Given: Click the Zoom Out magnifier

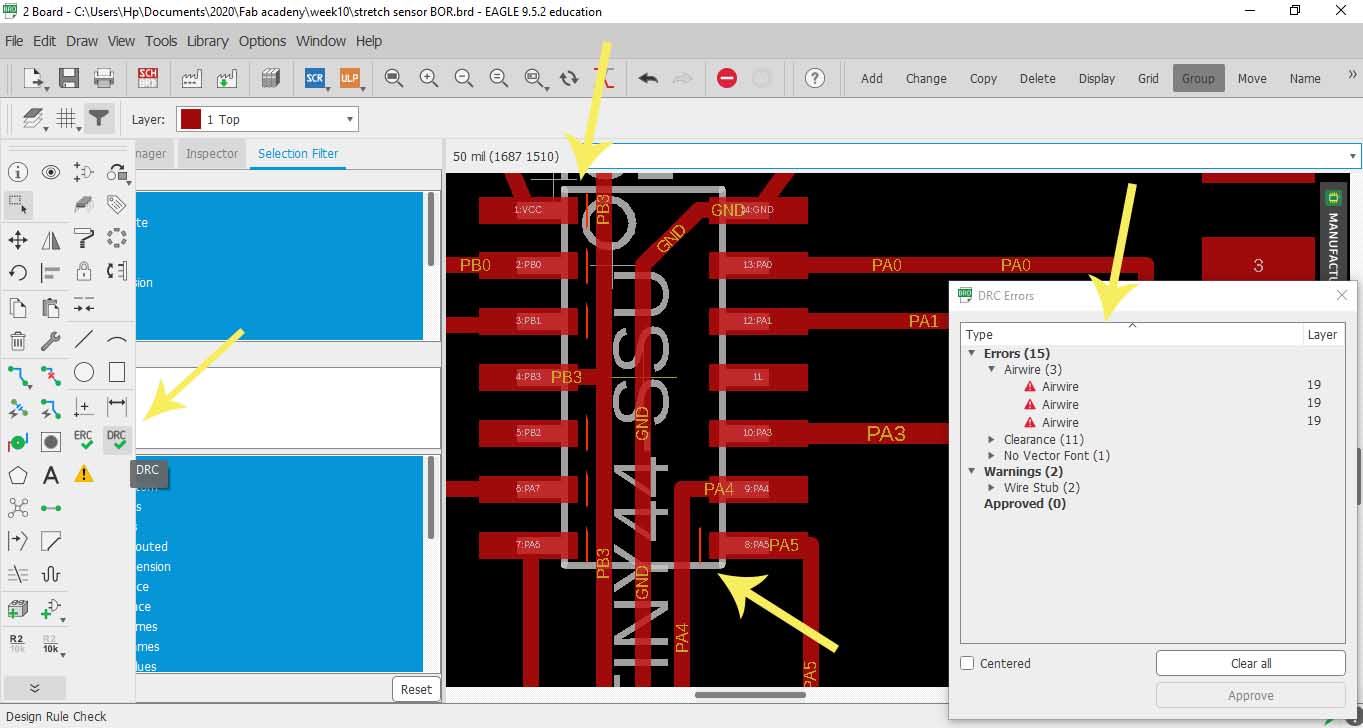Looking at the screenshot, I should point(463,78).
